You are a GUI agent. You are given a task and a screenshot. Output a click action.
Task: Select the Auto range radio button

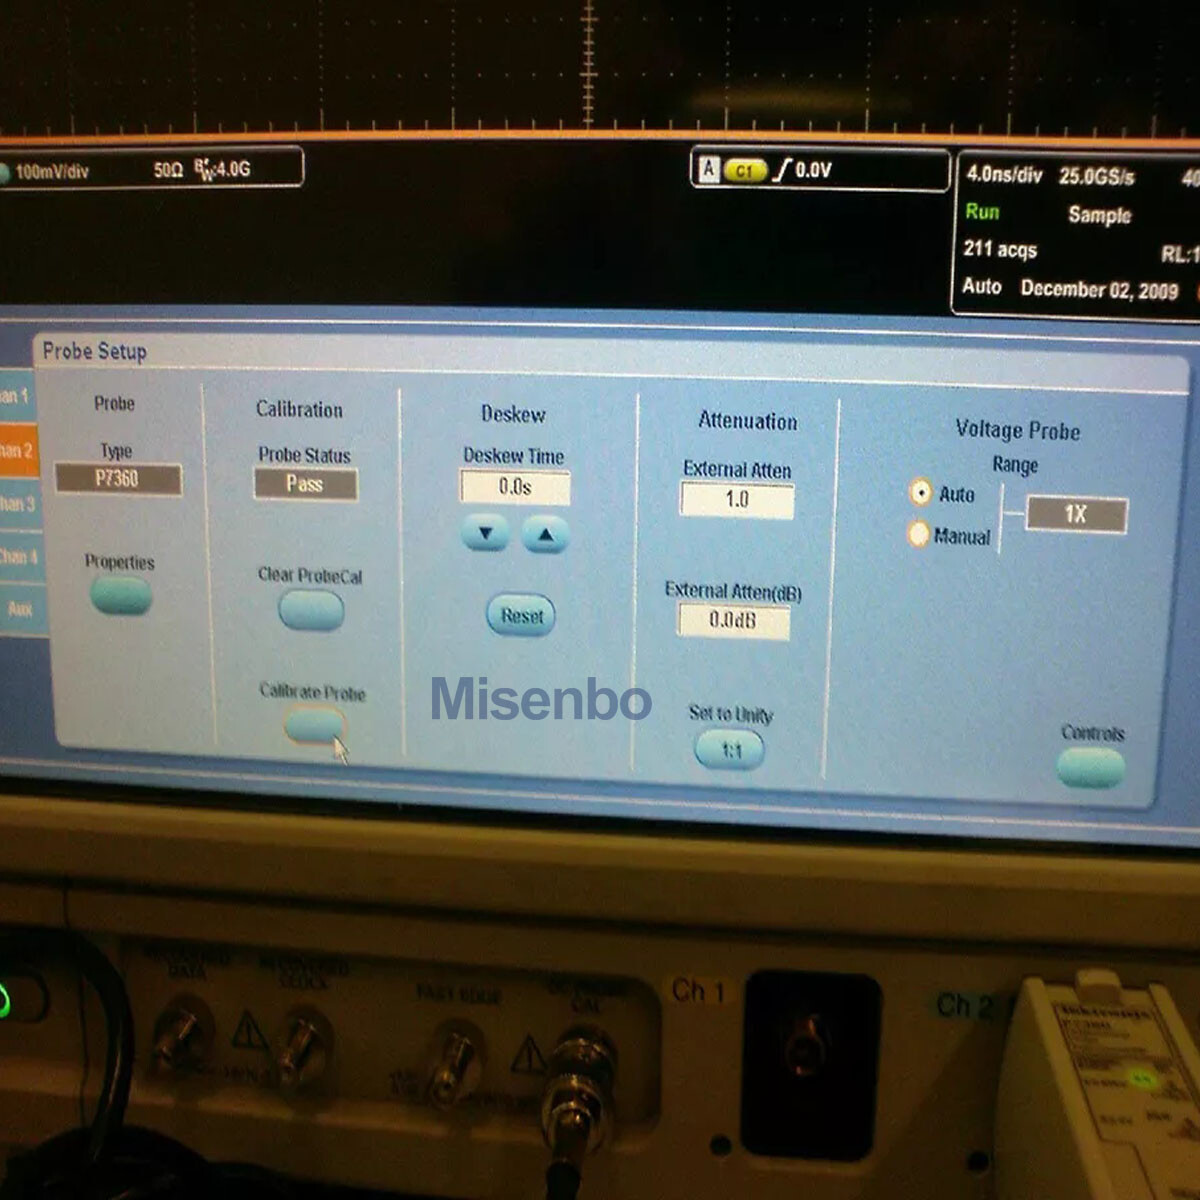(920, 492)
